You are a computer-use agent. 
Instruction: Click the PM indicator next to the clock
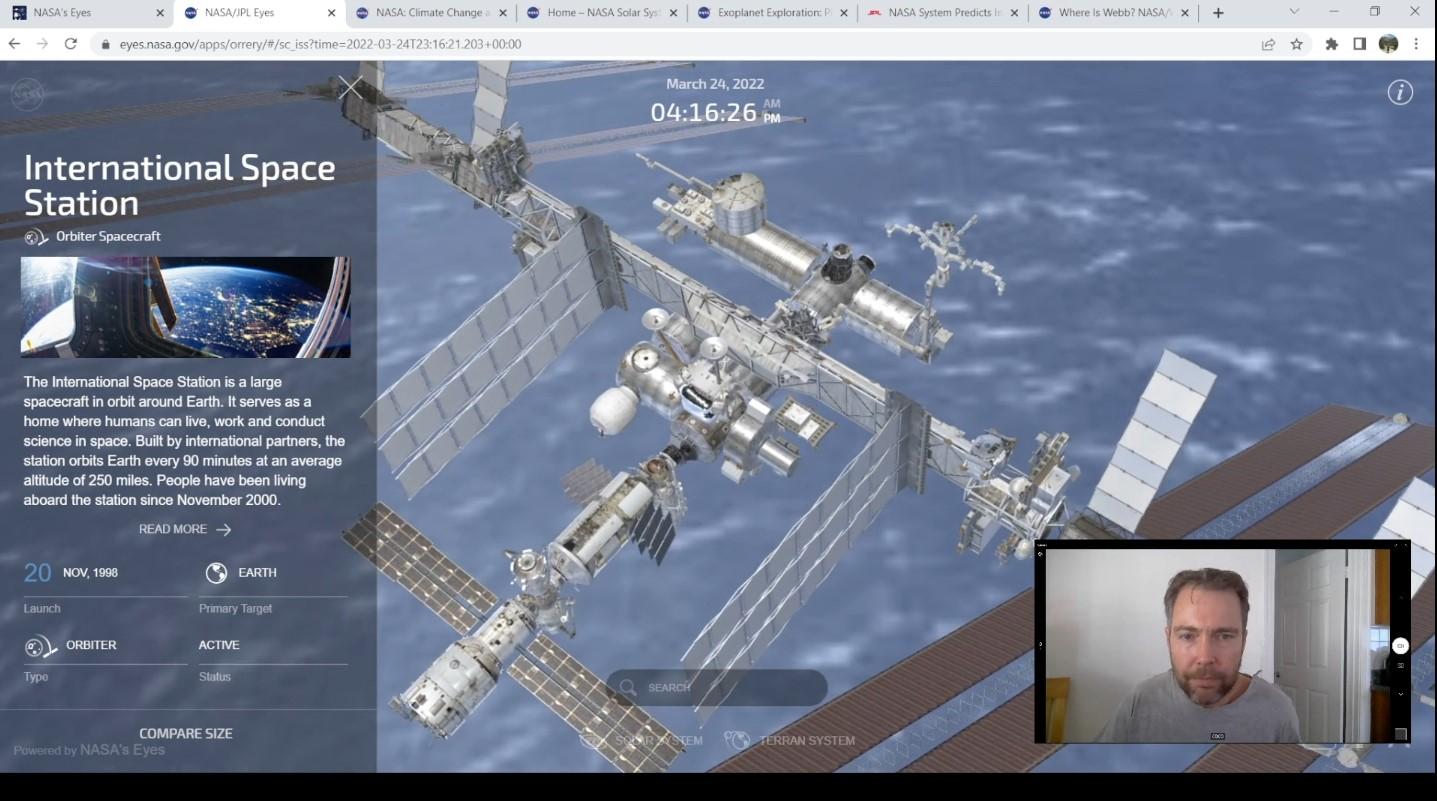[771, 118]
